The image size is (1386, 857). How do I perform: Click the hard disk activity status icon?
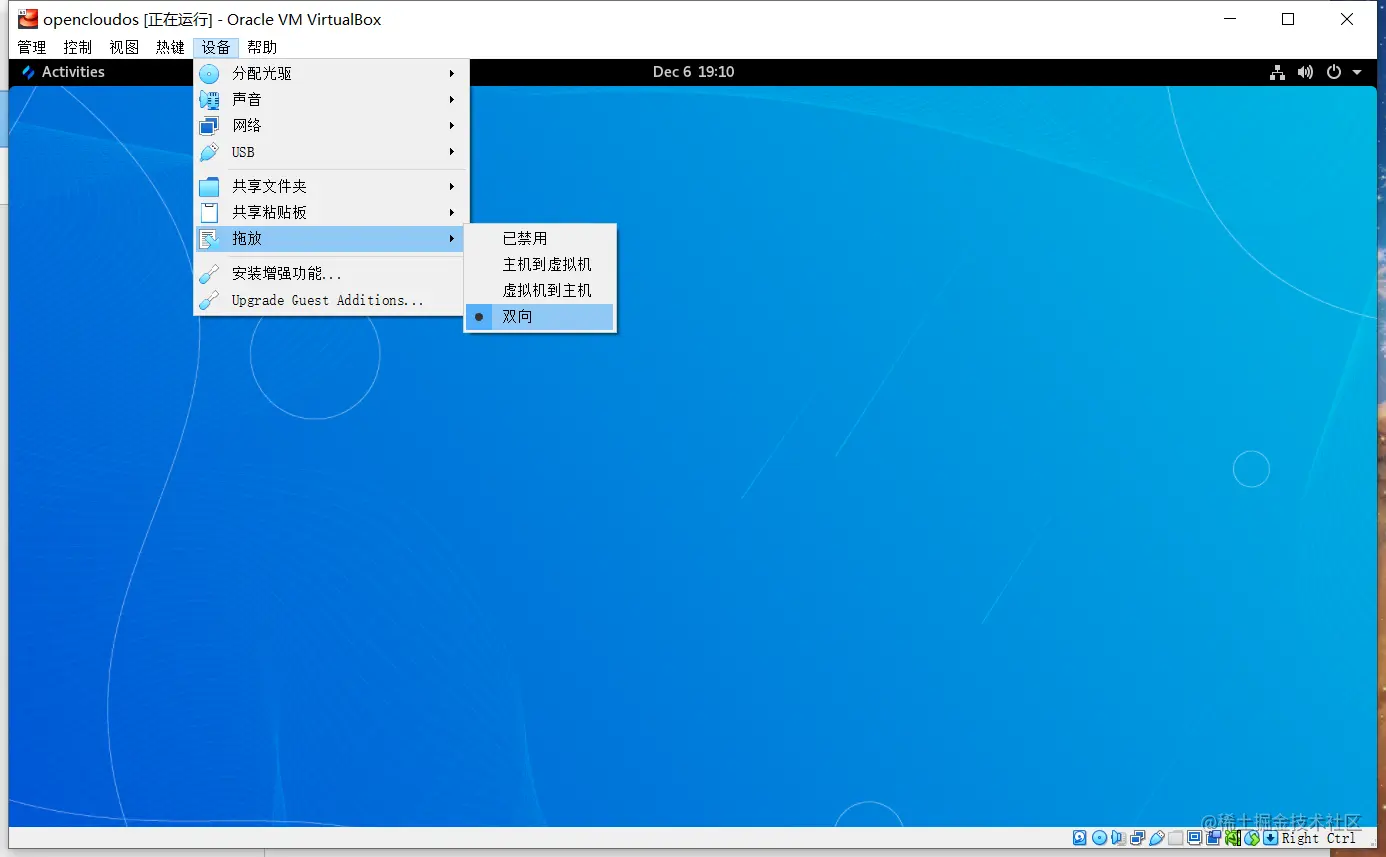(1080, 838)
